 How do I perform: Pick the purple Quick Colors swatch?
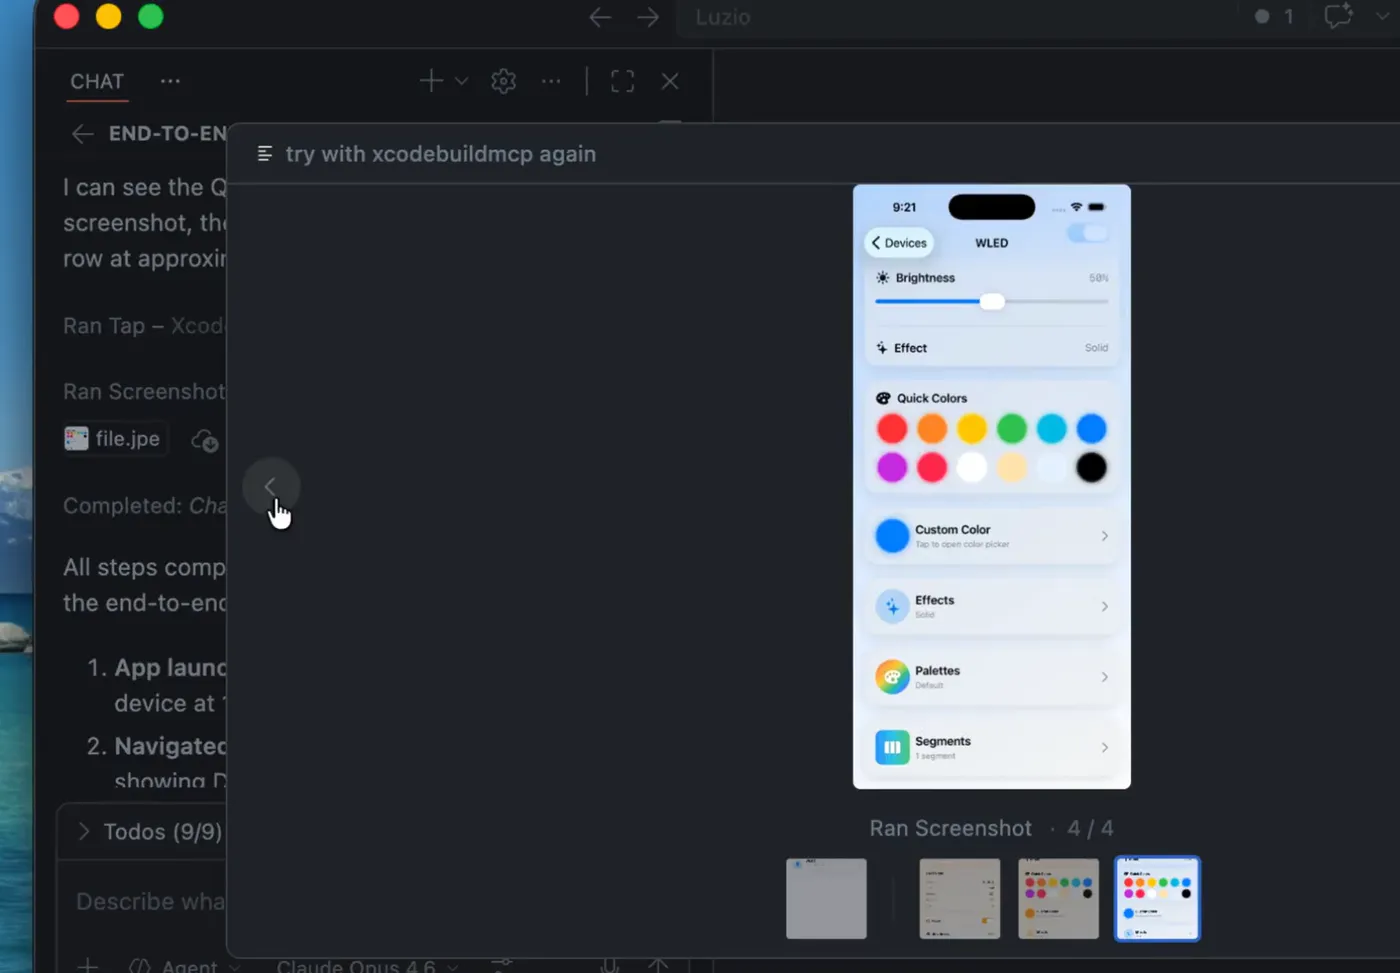point(892,467)
